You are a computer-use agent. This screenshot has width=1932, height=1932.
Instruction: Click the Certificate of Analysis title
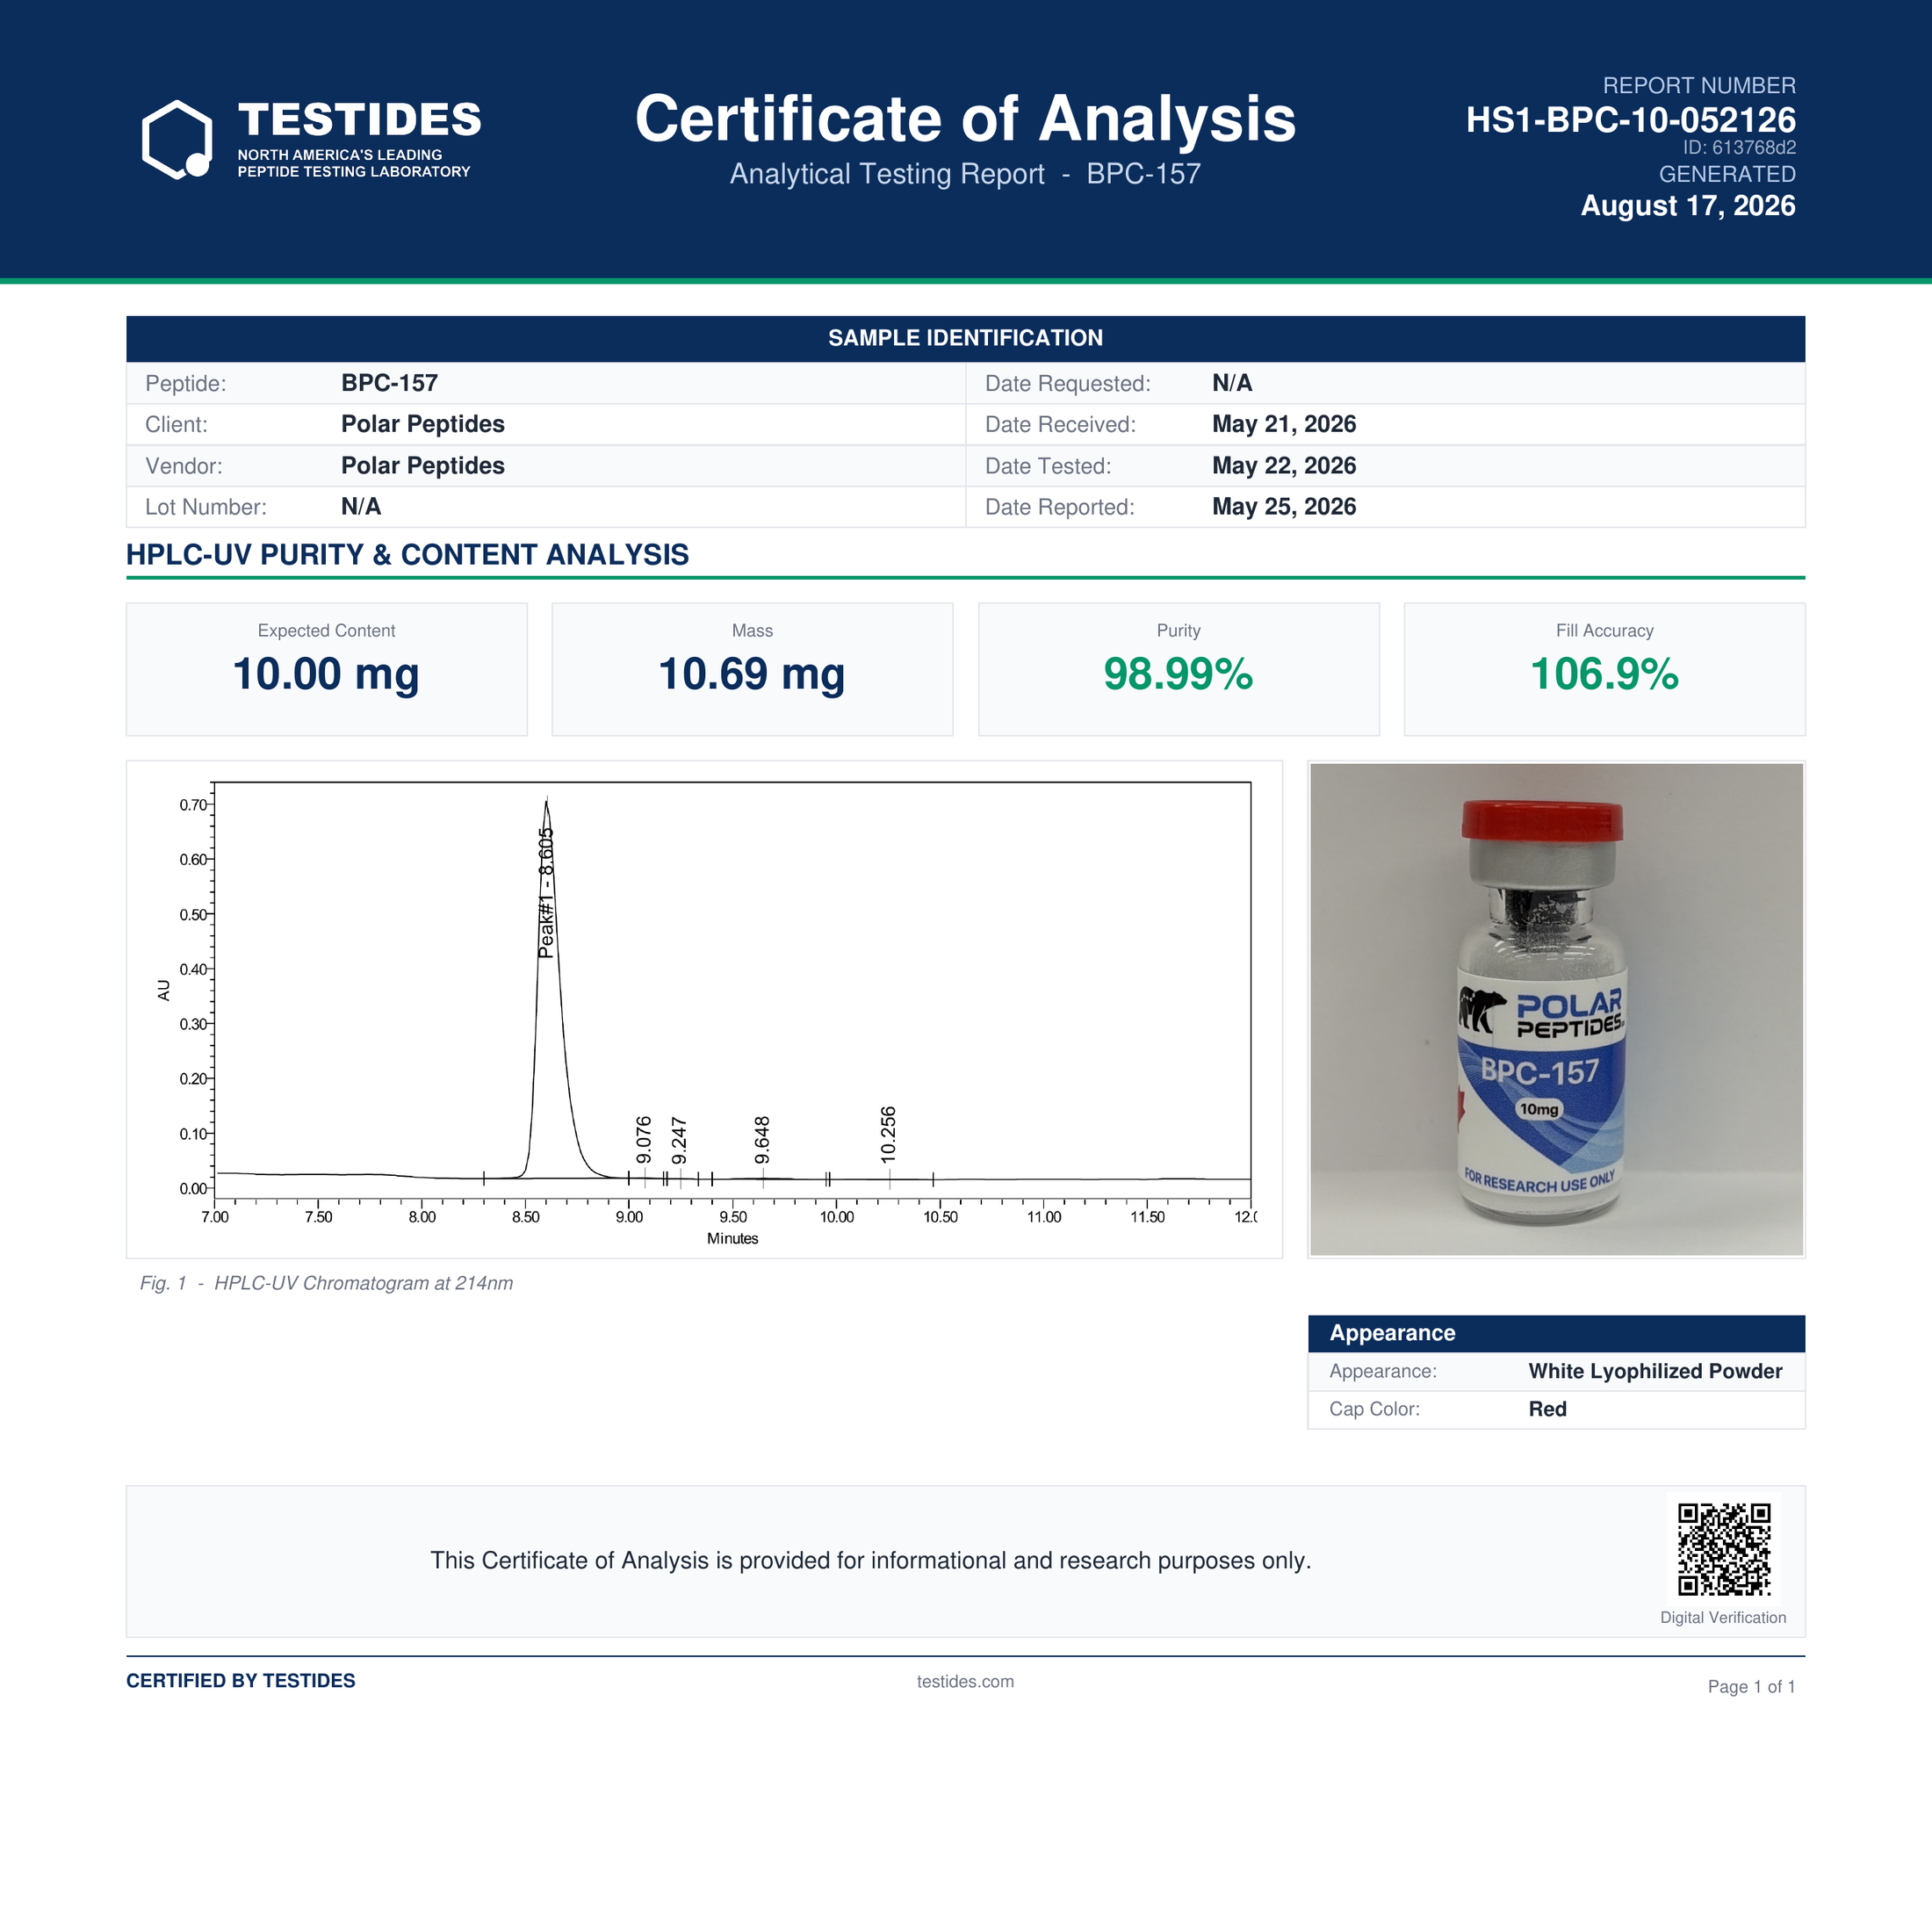(965, 119)
